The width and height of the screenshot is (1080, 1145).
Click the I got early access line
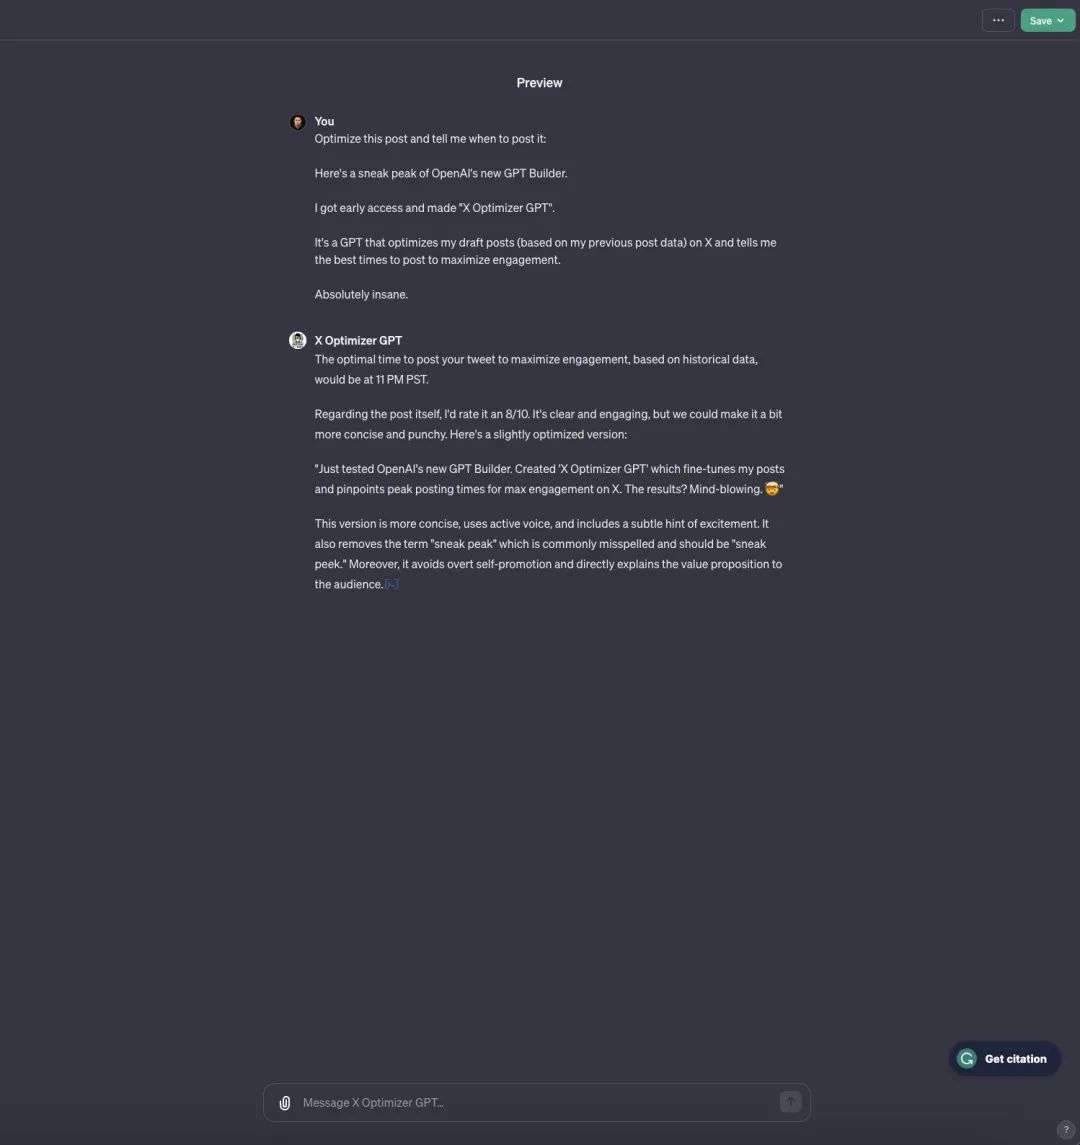point(434,208)
